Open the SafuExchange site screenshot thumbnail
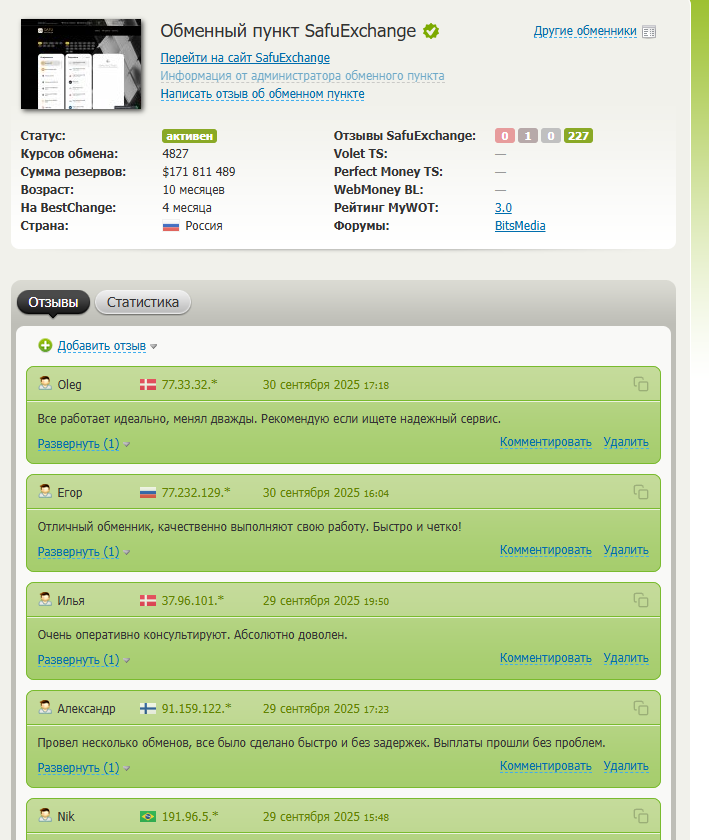709x840 pixels. [x=81, y=64]
